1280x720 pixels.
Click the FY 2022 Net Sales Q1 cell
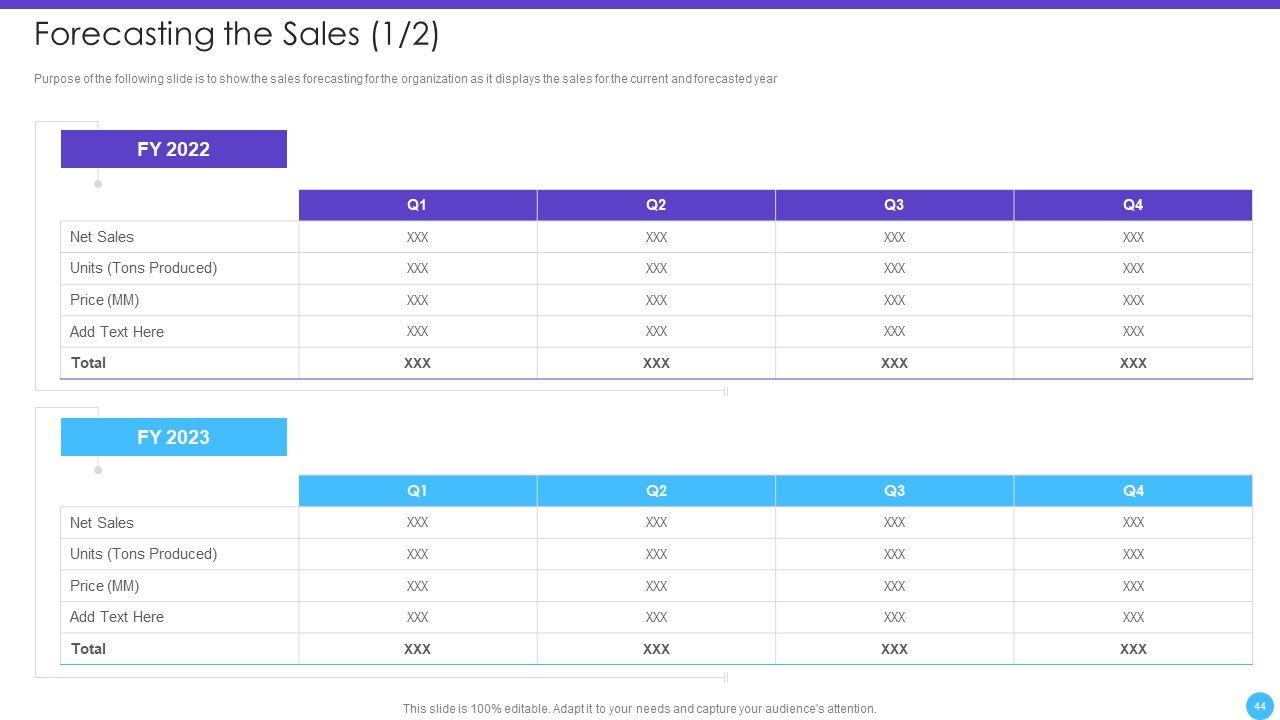pyautogui.click(x=417, y=237)
